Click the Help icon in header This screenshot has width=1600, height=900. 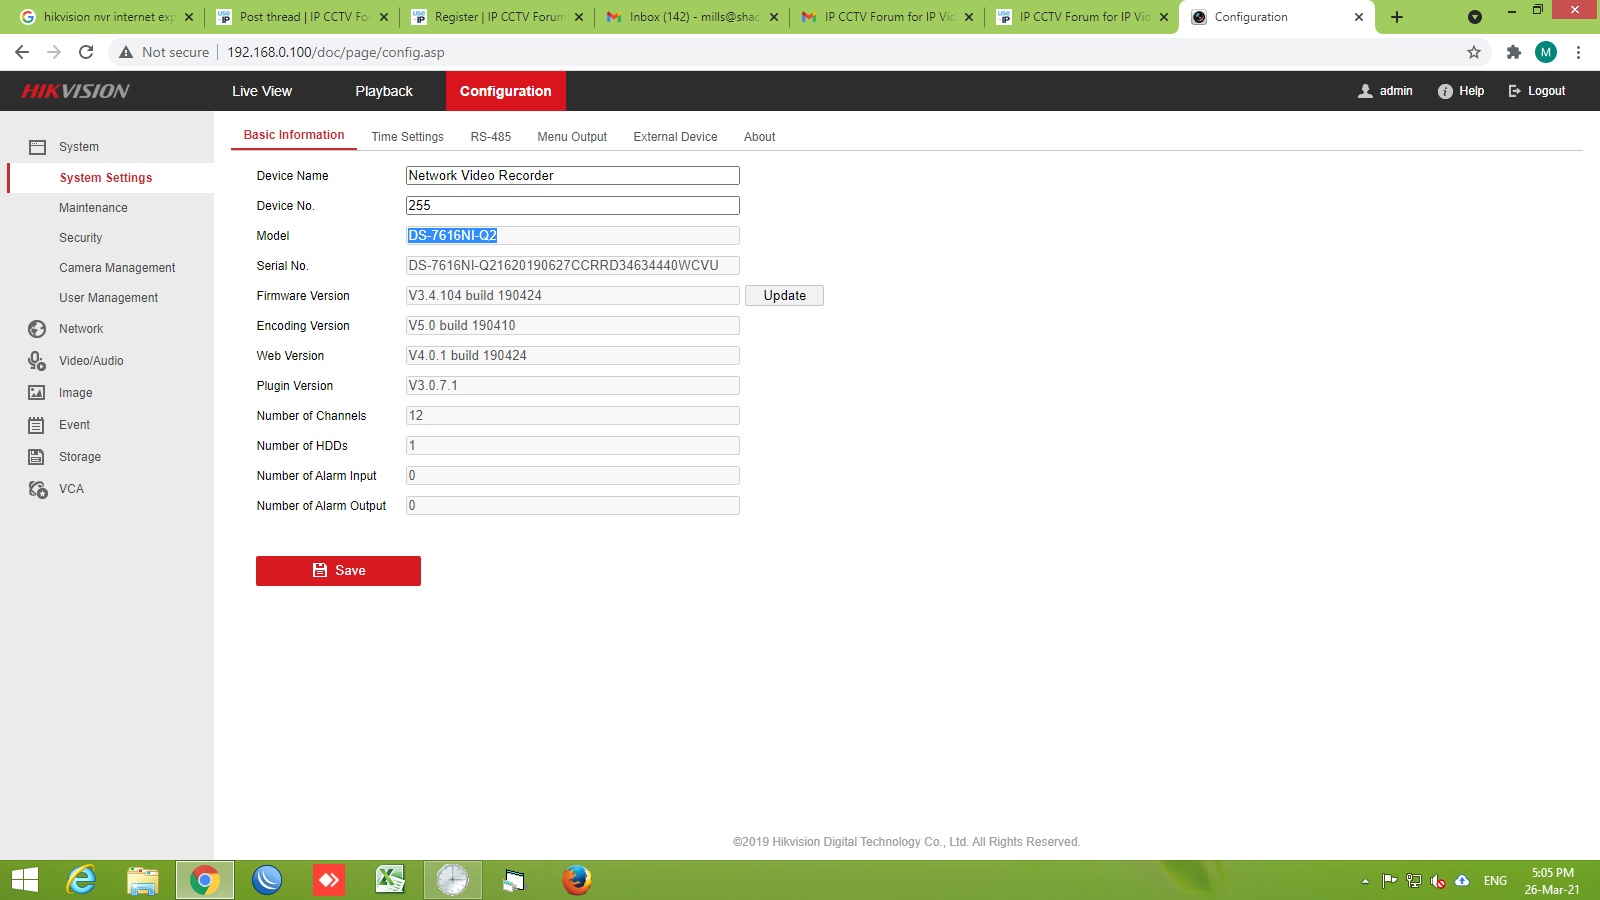pos(1445,91)
